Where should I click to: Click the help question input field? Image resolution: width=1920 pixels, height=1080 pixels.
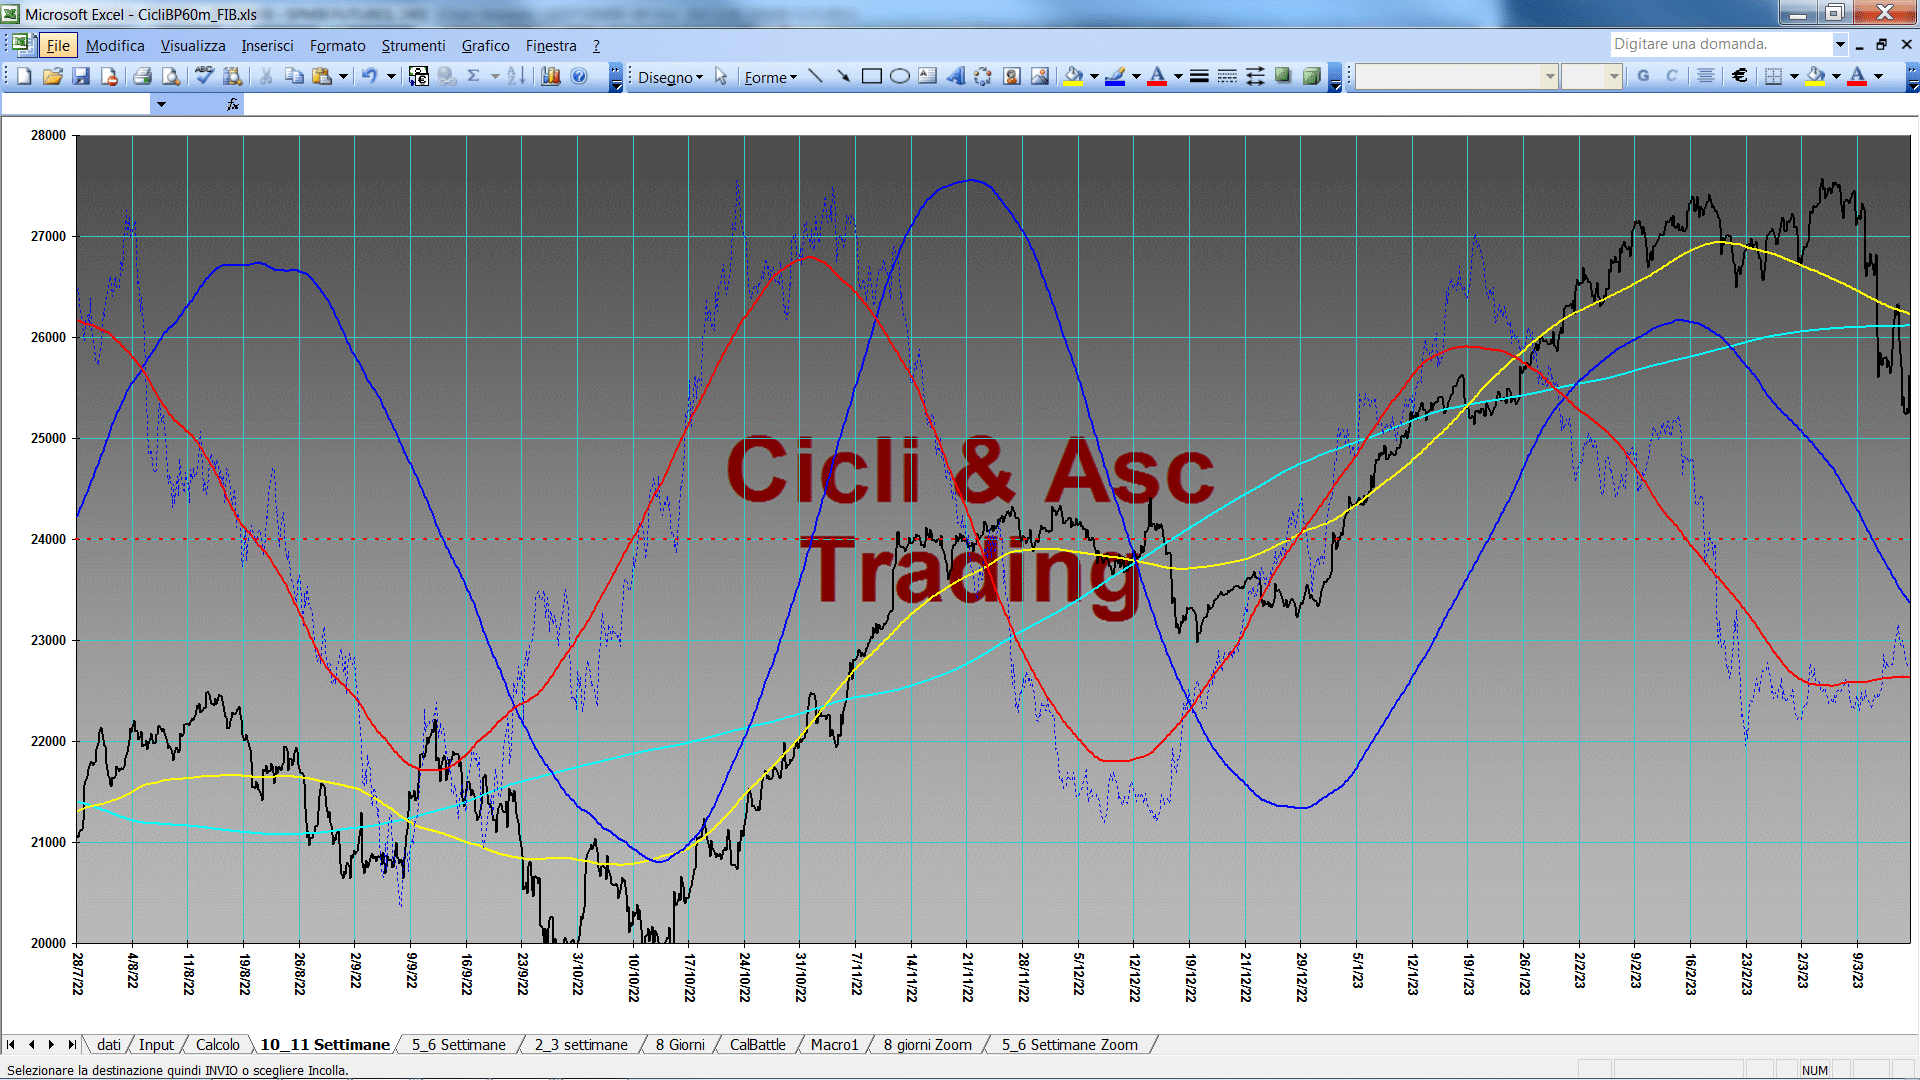[x=1720, y=44]
